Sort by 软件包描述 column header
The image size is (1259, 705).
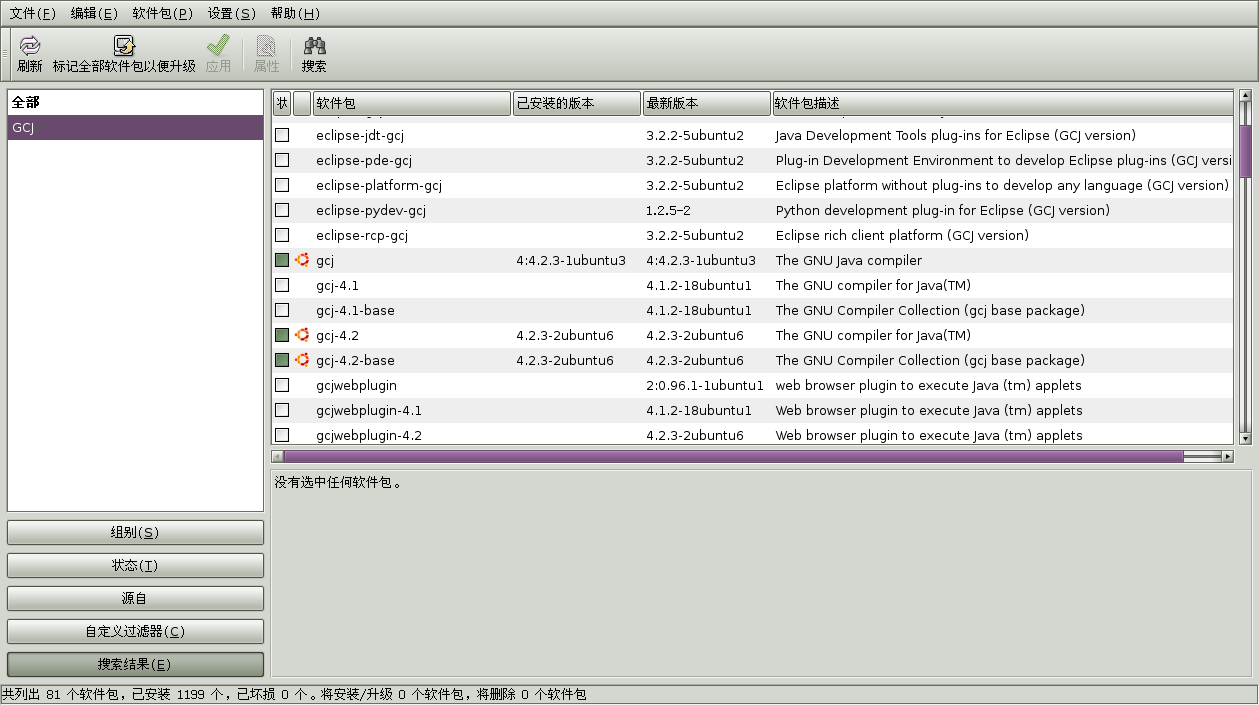coord(1003,103)
